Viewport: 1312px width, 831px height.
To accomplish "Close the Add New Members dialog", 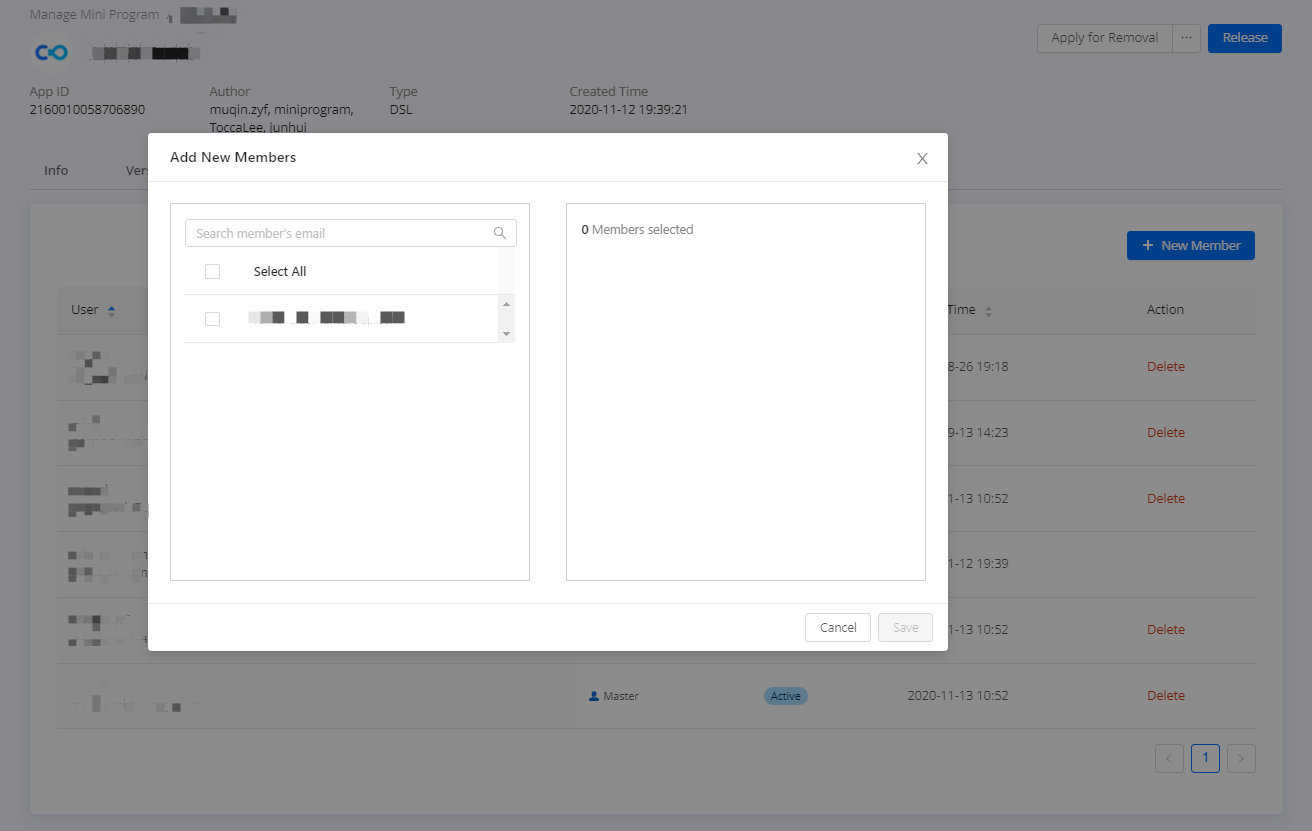I will [922, 158].
